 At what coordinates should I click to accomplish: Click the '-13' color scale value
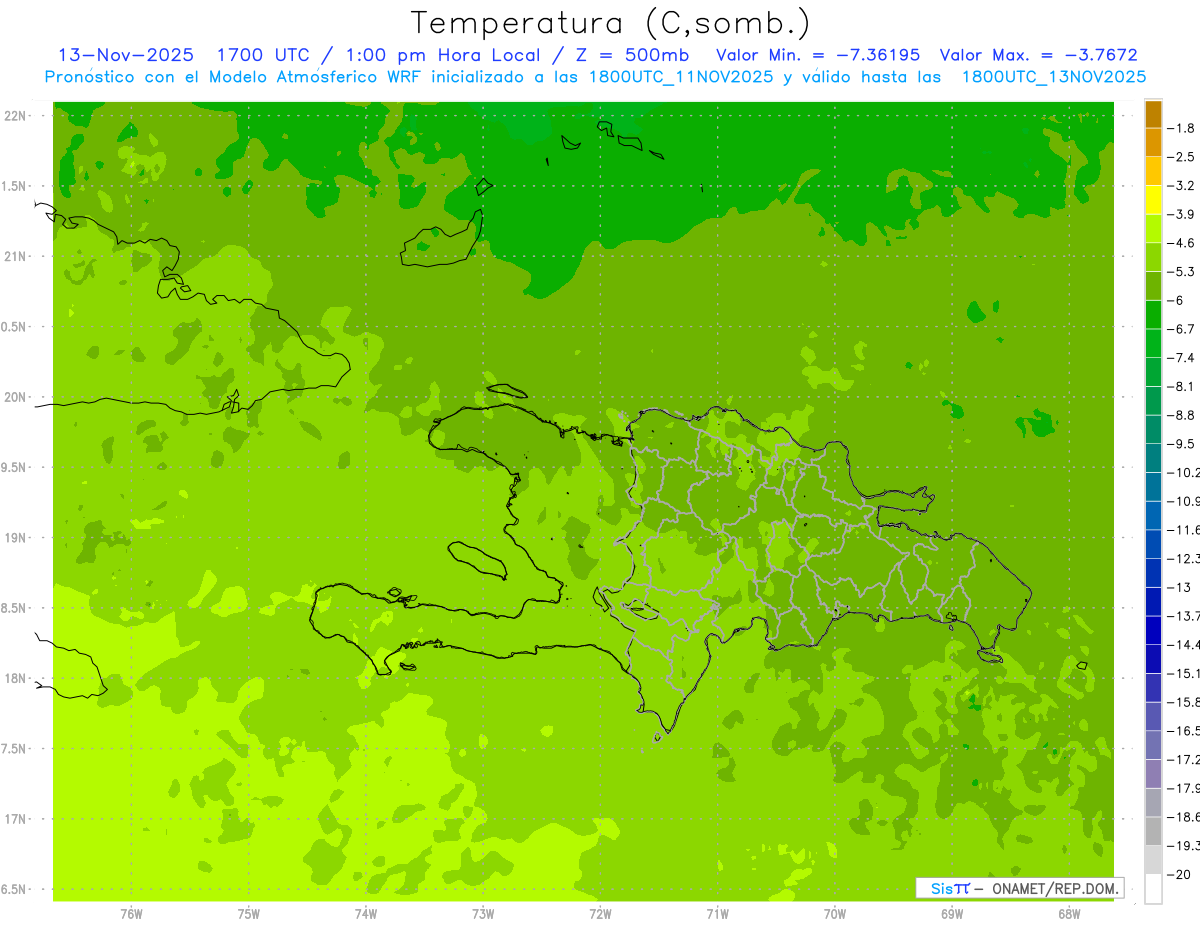pos(1179,588)
